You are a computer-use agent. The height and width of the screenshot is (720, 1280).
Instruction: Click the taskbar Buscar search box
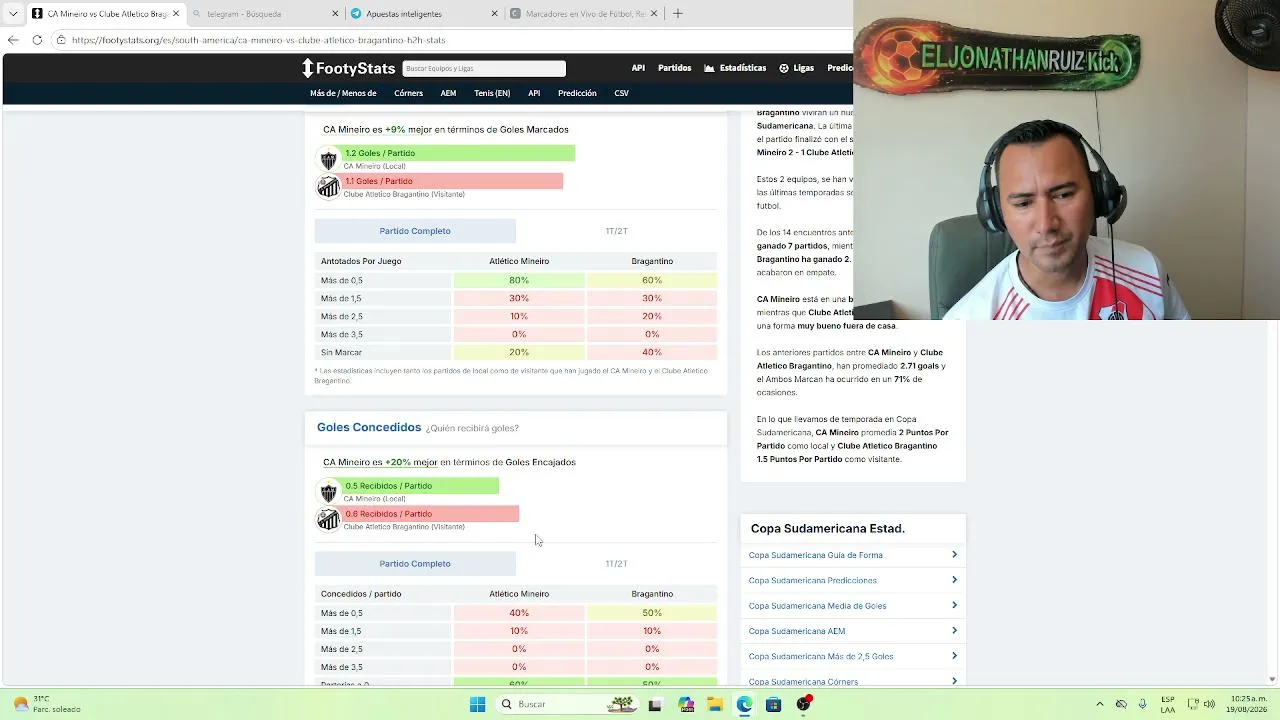(x=568, y=704)
